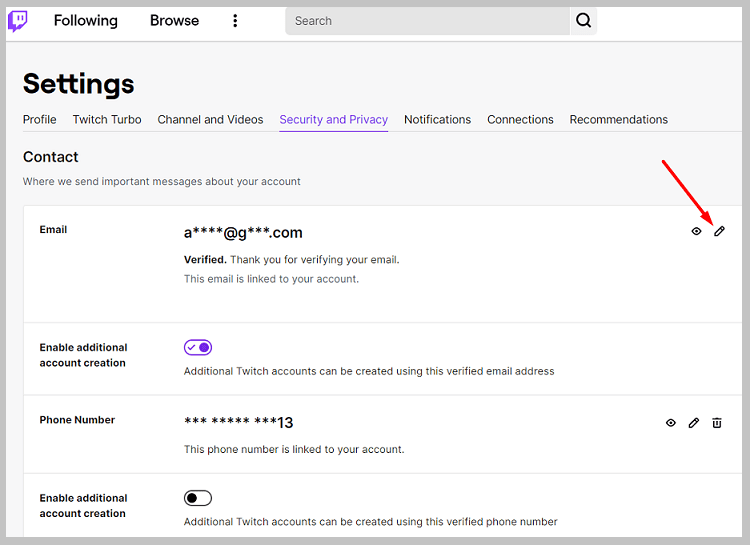Switch to the Connections tab
The image size is (750, 545).
520,120
